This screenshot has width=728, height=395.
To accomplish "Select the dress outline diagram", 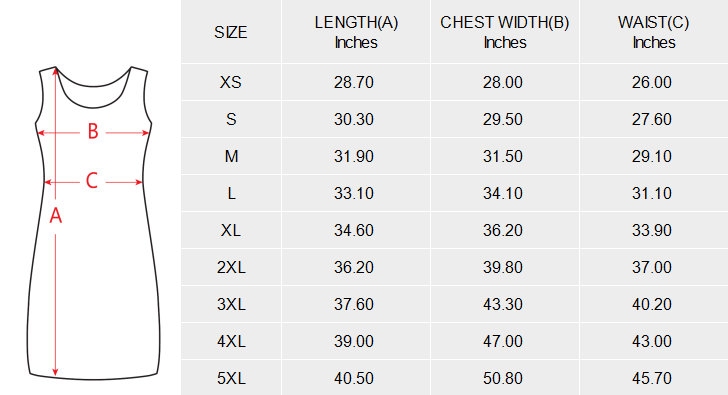I will [x=93, y=223].
